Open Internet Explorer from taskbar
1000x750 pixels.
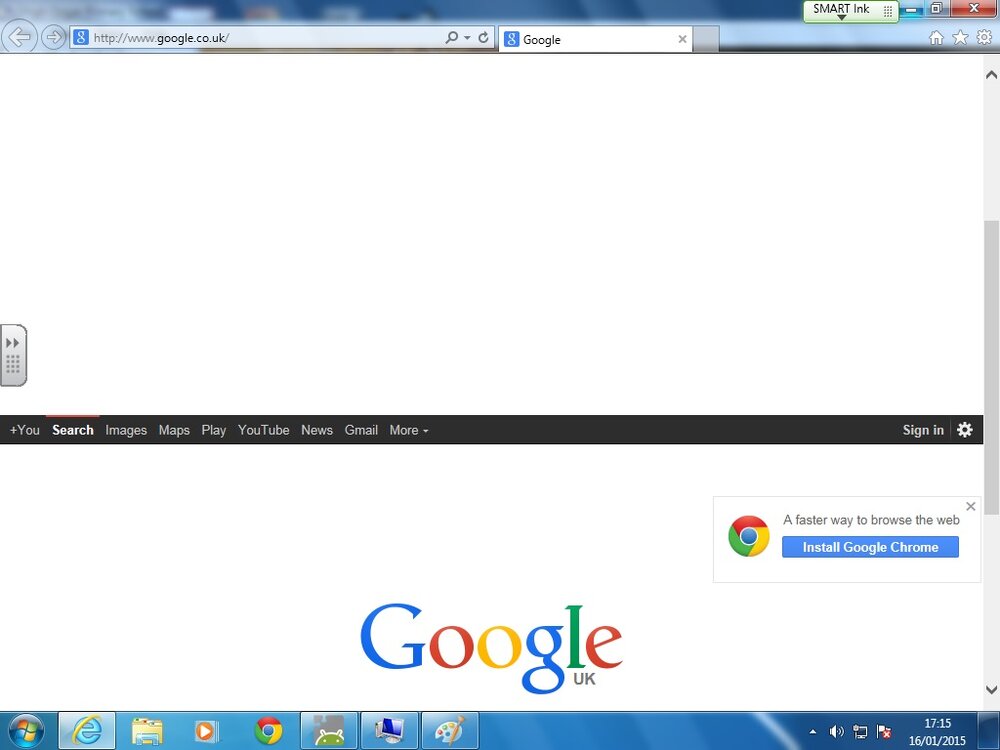[87, 731]
